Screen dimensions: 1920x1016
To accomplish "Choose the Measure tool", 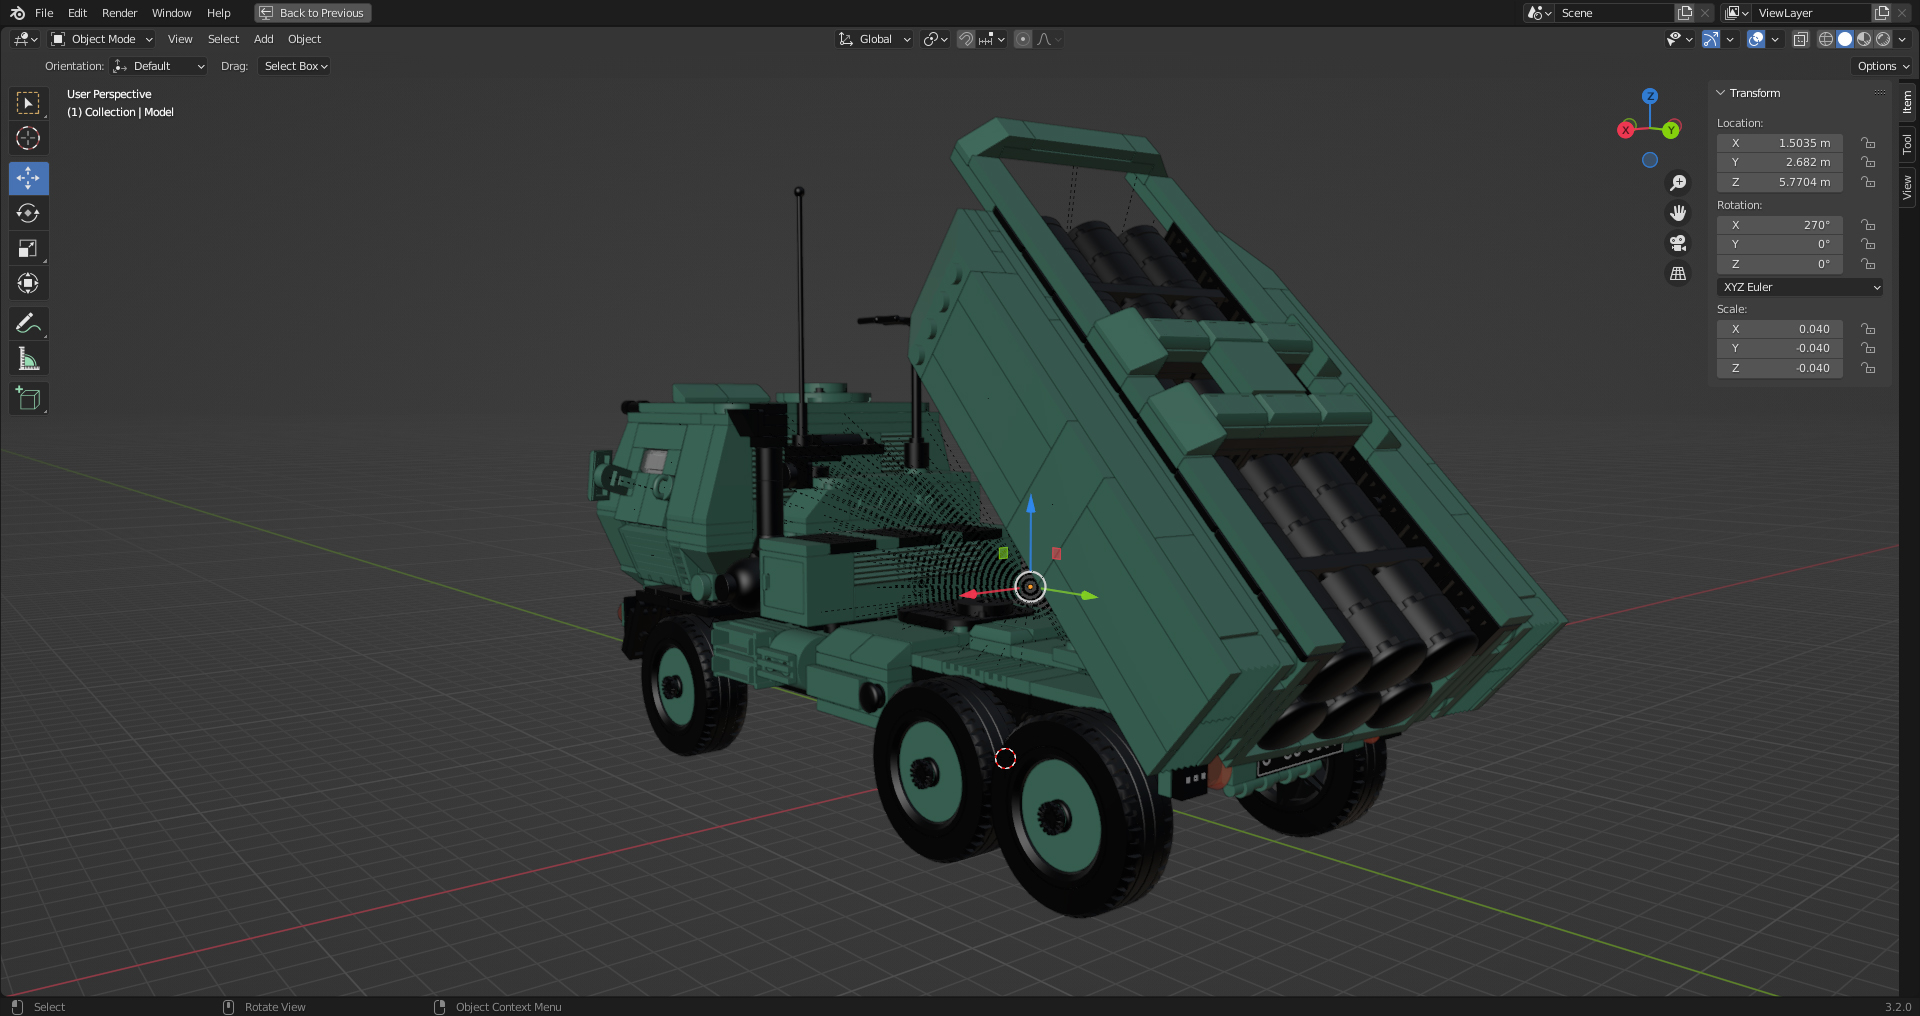I will 28,359.
